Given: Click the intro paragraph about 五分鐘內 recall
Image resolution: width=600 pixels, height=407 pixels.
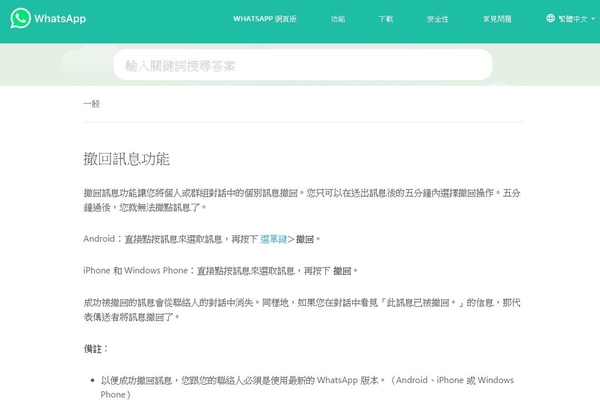Looking at the screenshot, I should [301, 200].
